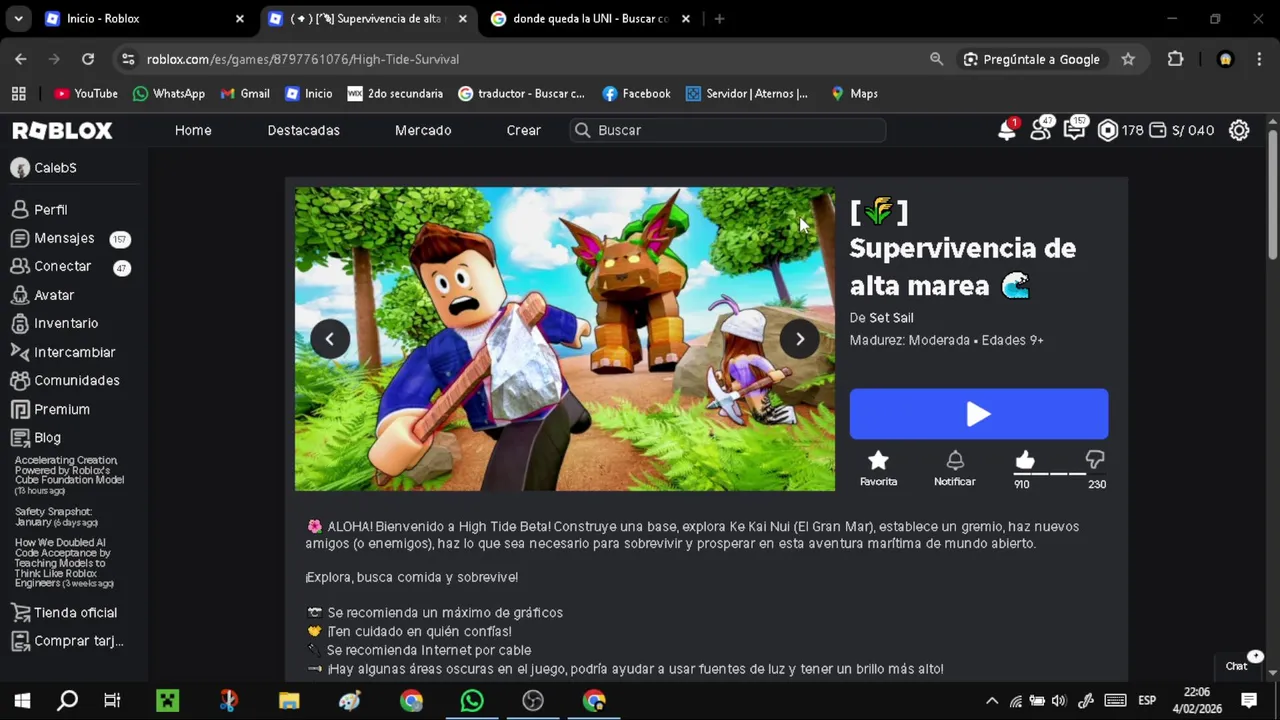Viewport: 1280px width, 720px height.
Task: Click the Chrome address bar URL
Action: coord(303,59)
